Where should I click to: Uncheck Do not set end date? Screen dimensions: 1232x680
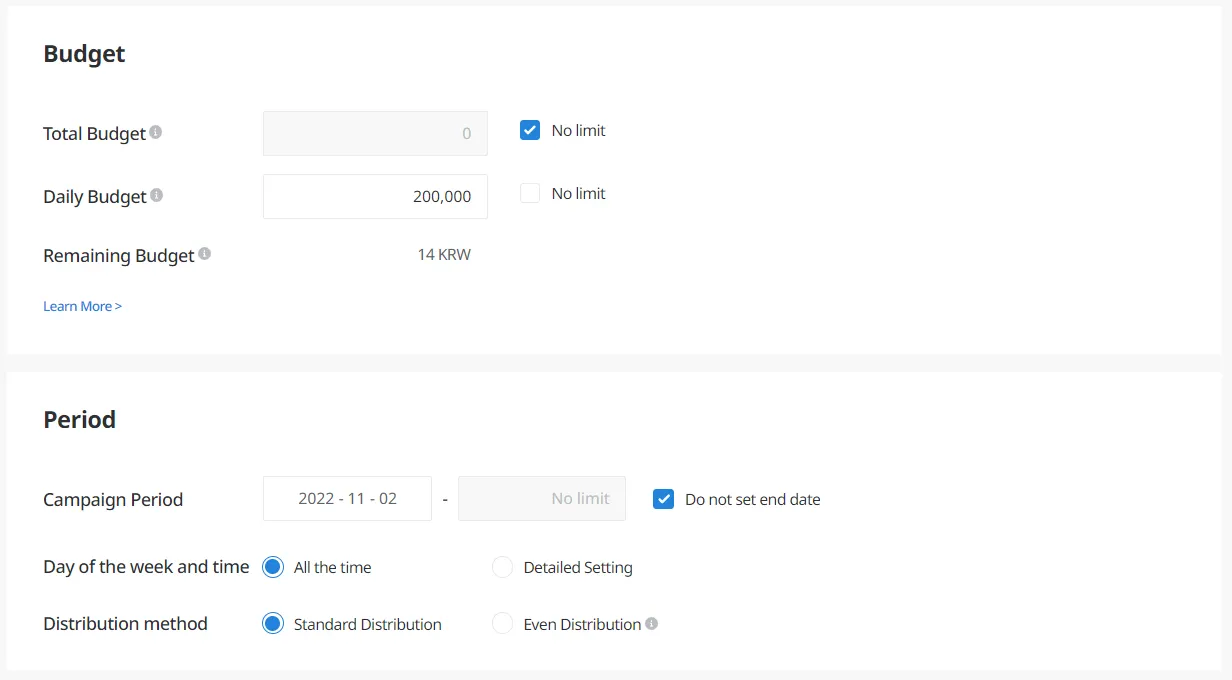pyautogui.click(x=663, y=499)
